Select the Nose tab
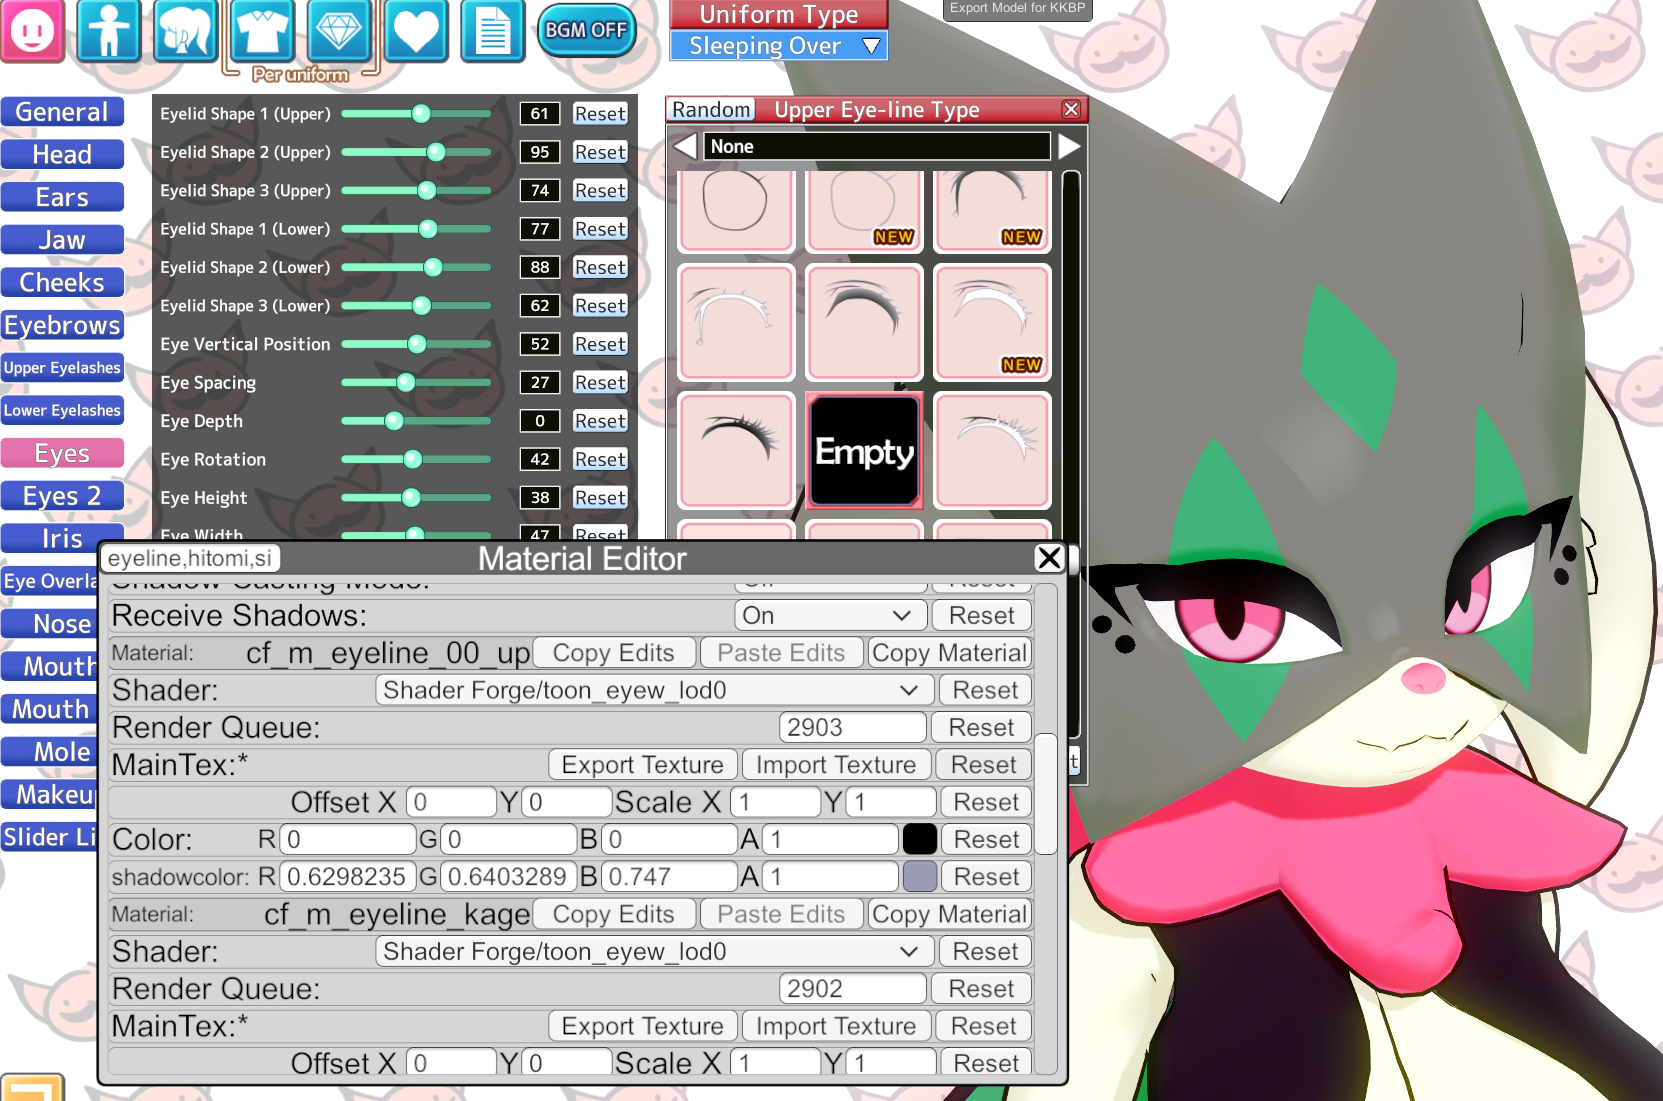The image size is (1663, 1101). point(50,624)
